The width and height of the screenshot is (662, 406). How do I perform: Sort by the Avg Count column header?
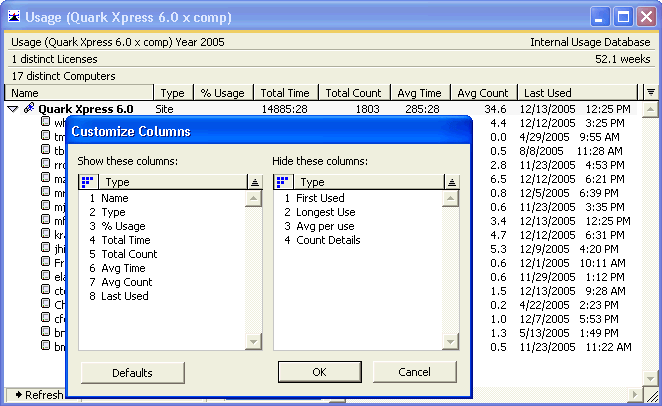(x=484, y=92)
